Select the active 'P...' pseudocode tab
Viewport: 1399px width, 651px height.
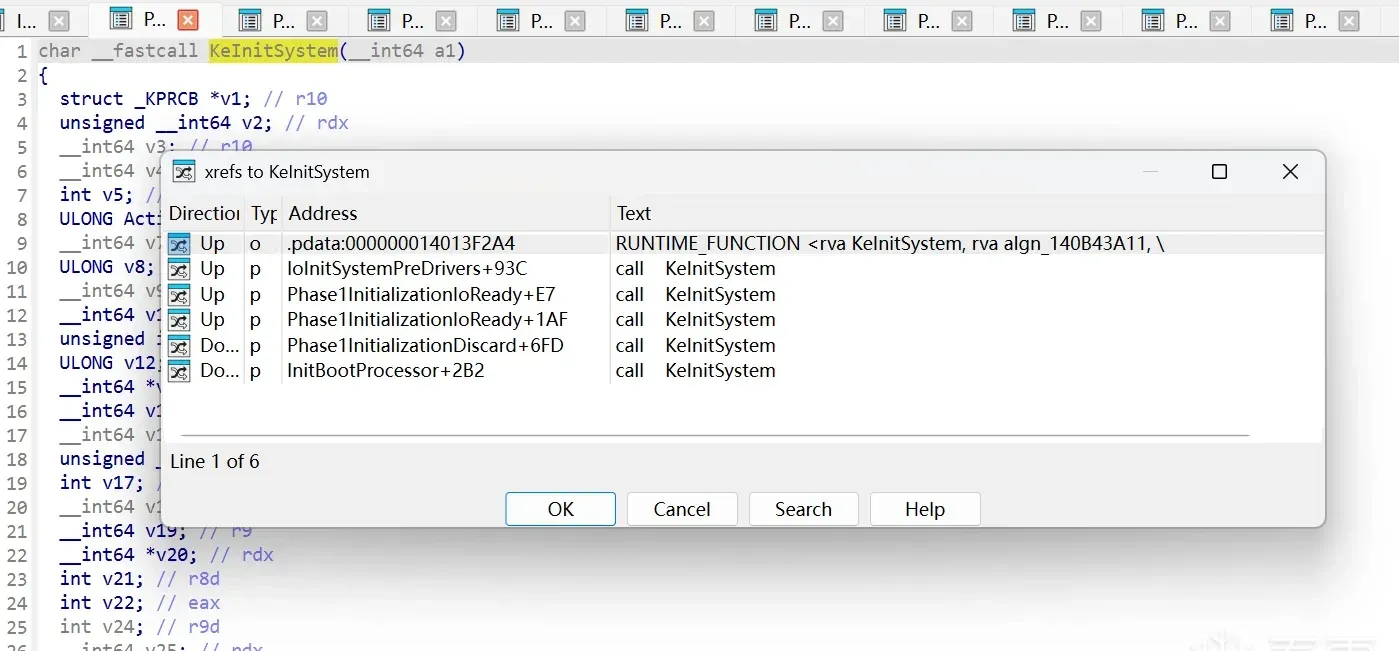click(153, 20)
